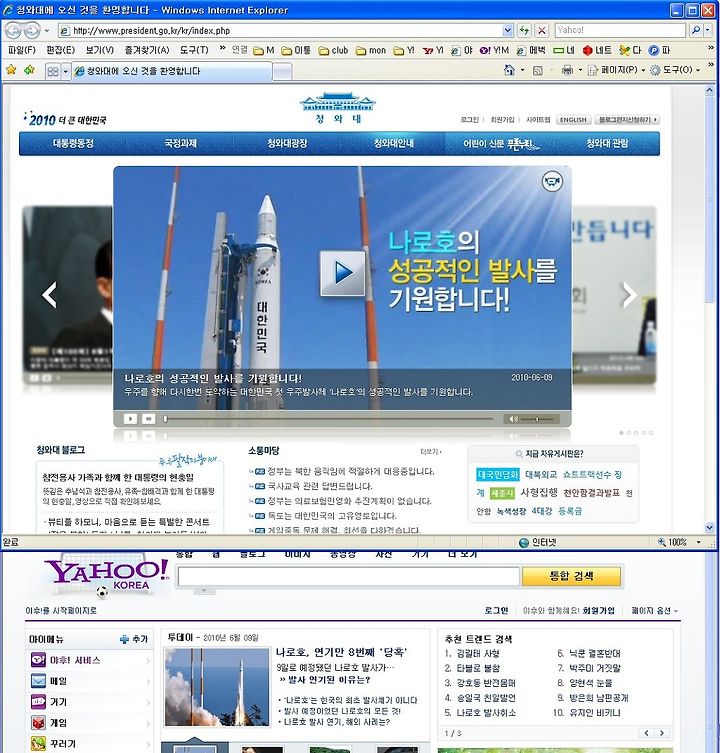Open the 보기(V) menu
The height and width of the screenshot is (753, 720).
[99, 50]
